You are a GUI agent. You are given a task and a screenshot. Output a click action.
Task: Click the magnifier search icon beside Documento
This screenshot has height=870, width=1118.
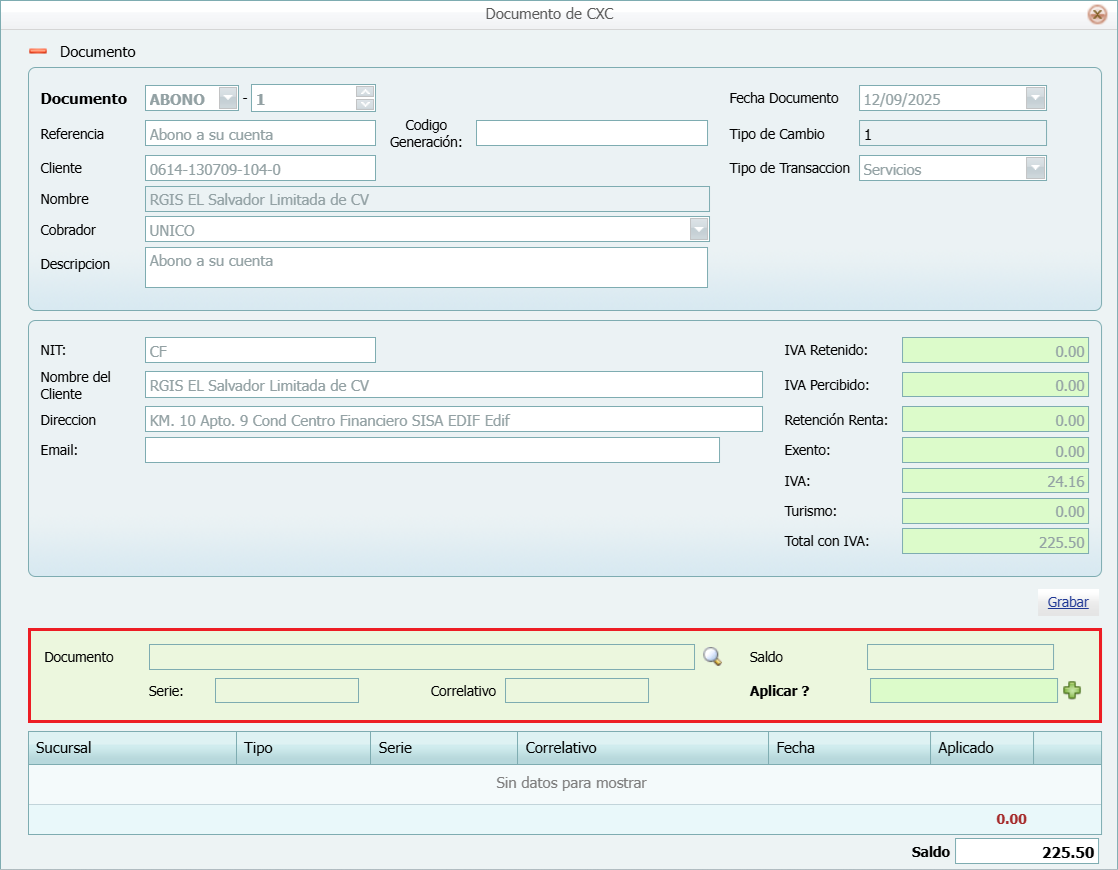(712, 657)
